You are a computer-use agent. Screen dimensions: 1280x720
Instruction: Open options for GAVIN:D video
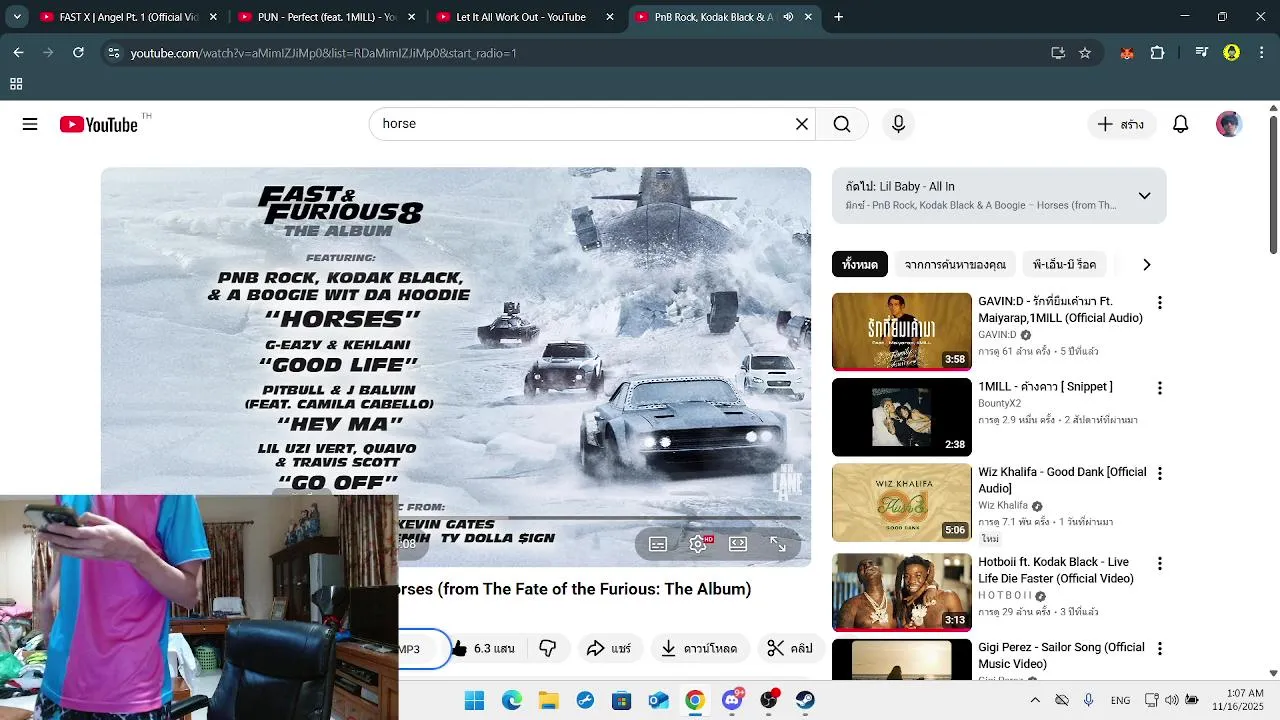click(1160, 303)
